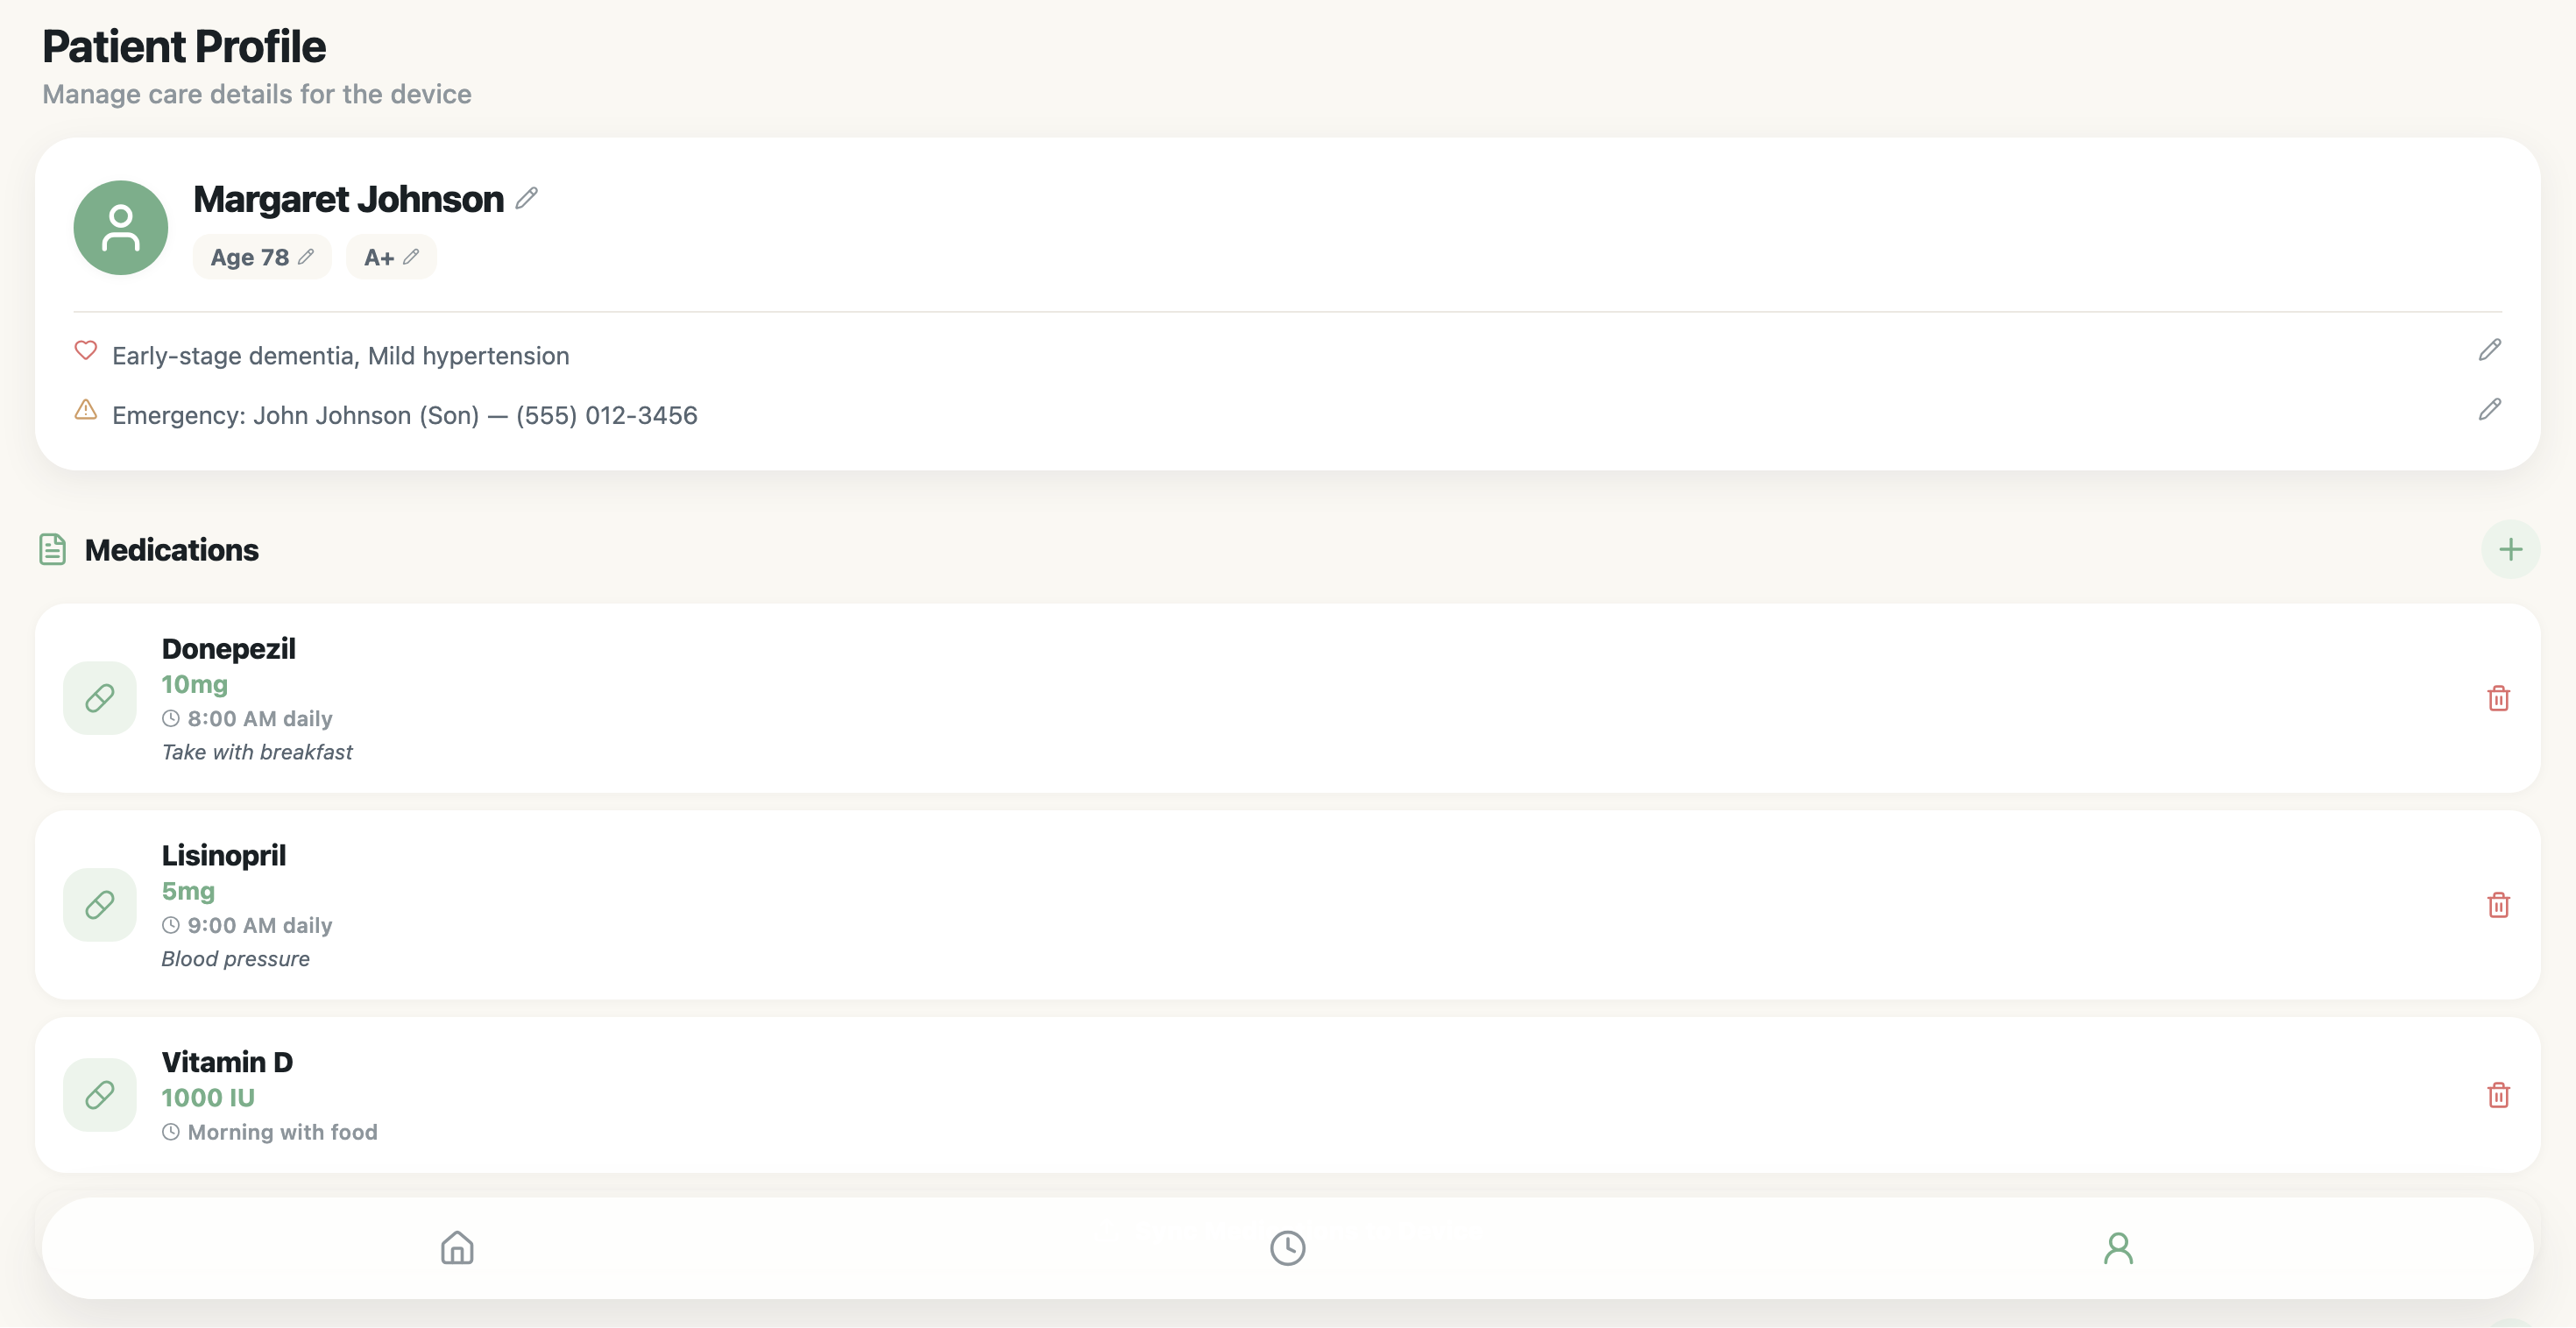Screen dimensions: 2576x1328
Task: Open History clock tab in bottom navigation
Action: click(x=1287, y=1248)
